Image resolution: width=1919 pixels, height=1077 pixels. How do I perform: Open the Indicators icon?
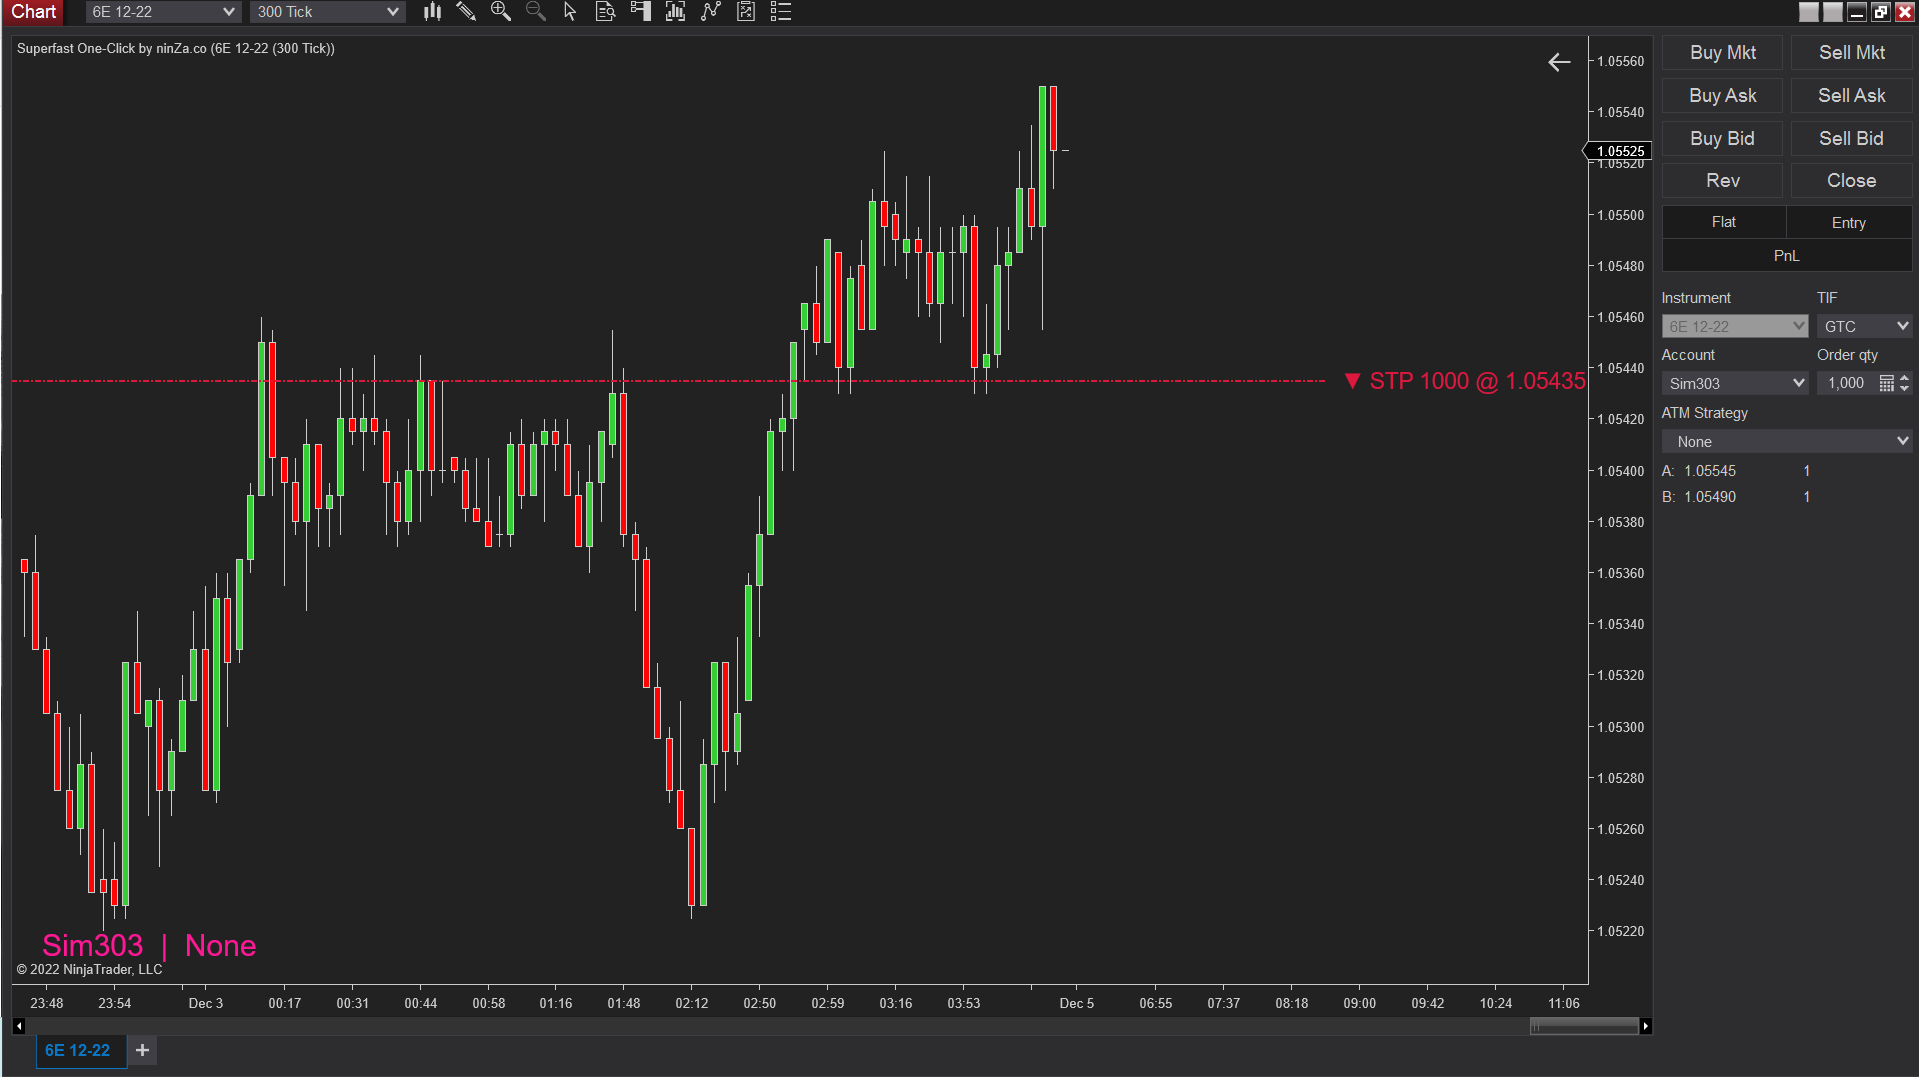click(x=675, y=12)
